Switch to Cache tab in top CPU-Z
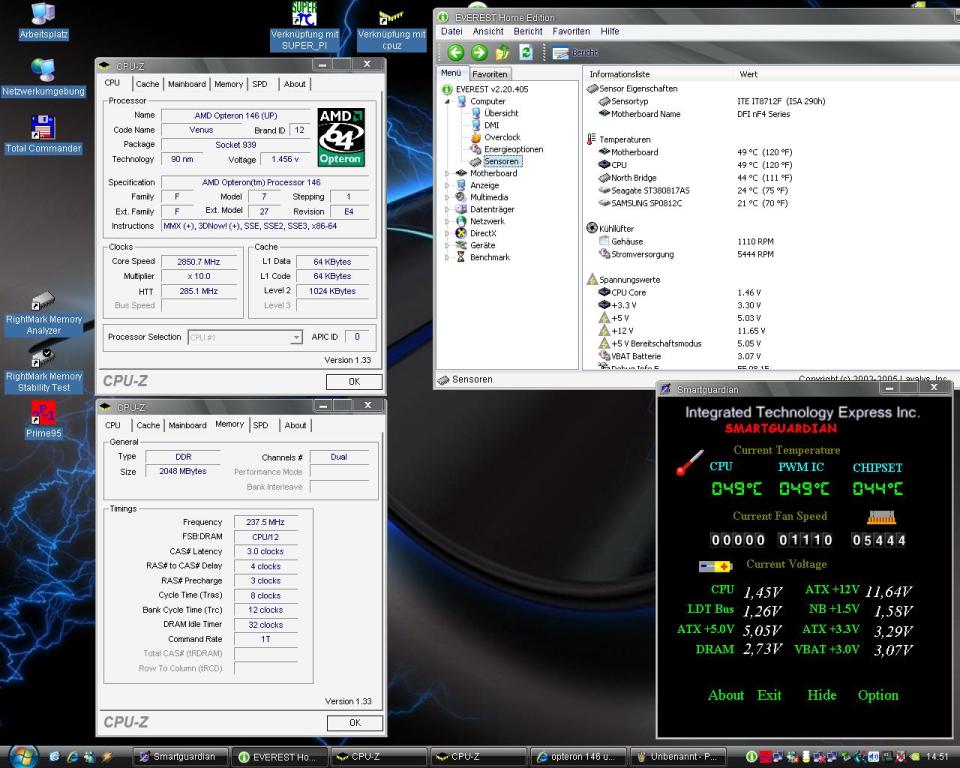 (148, 84)
